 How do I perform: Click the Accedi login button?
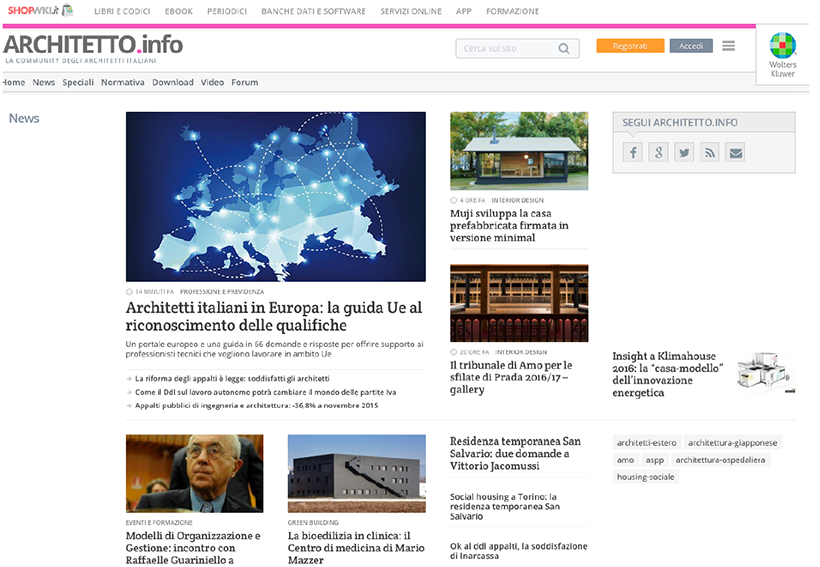[691, 46]
